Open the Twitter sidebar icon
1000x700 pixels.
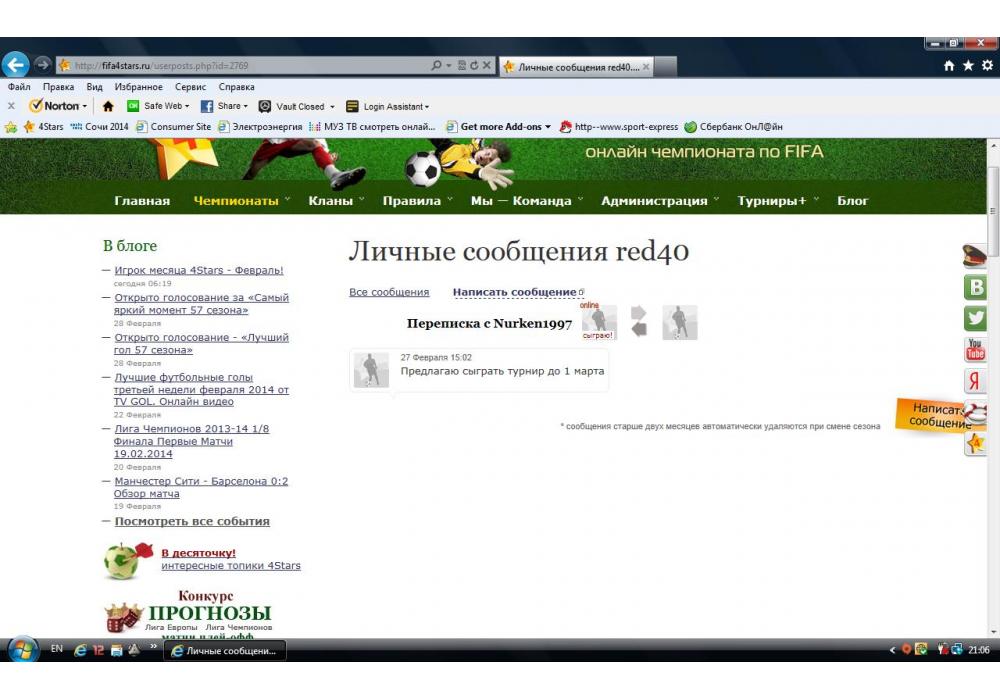click(x=975, y=318)
